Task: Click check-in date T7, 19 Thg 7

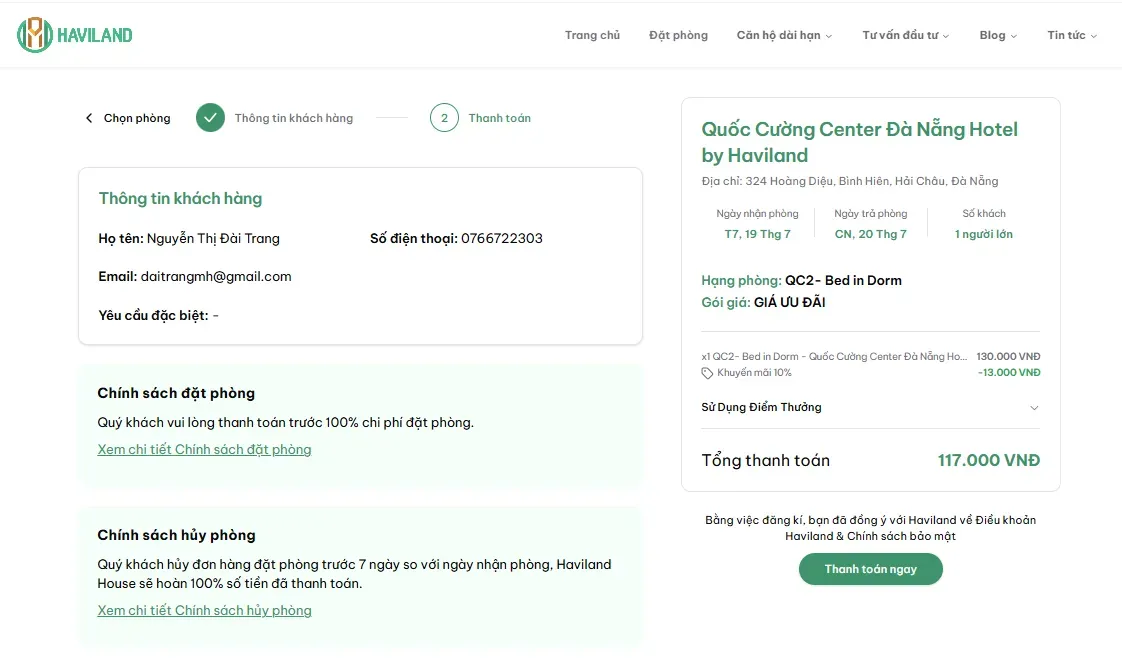Action: (758, 234)
